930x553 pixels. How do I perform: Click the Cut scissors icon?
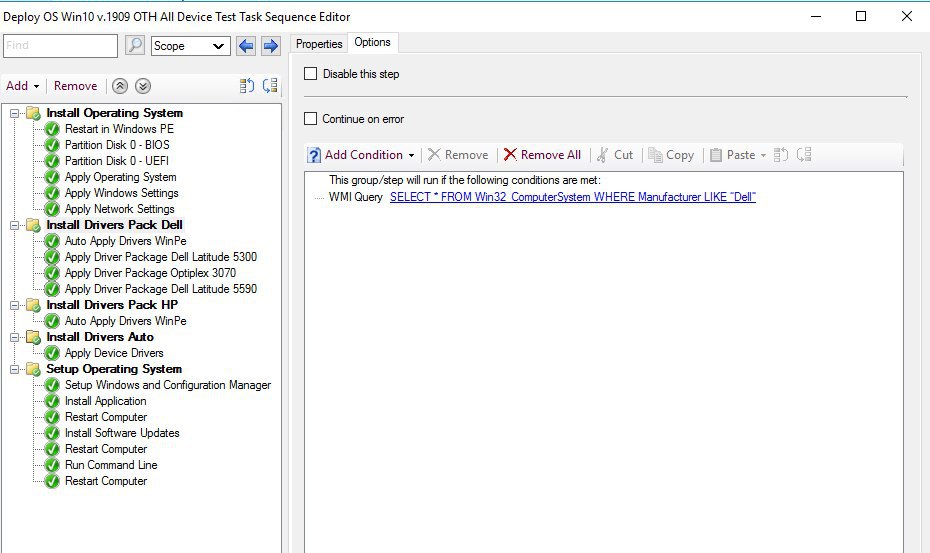click(603, 155)
